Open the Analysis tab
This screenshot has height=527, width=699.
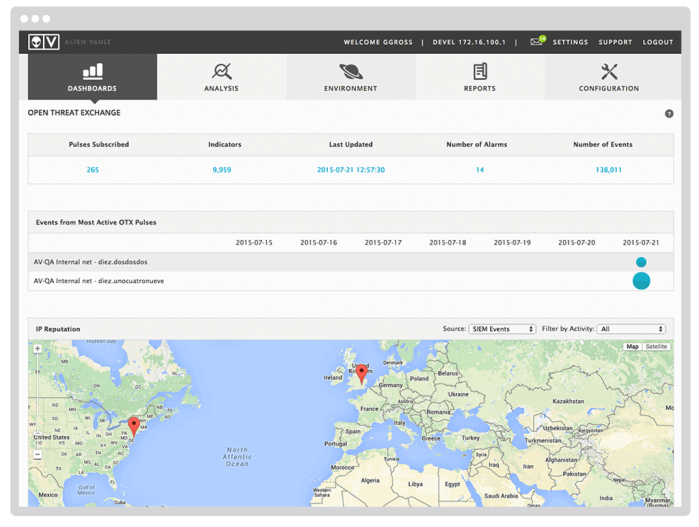coord(221,77)
